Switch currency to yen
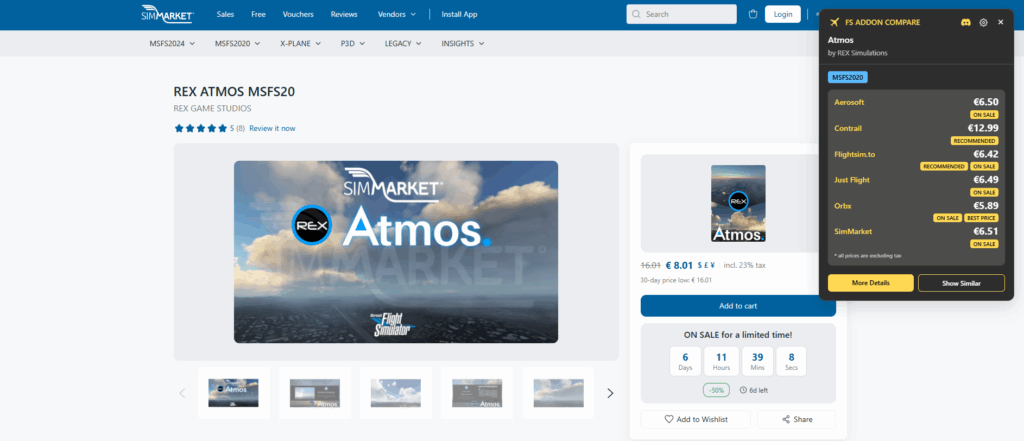 [x=712, y=265]
